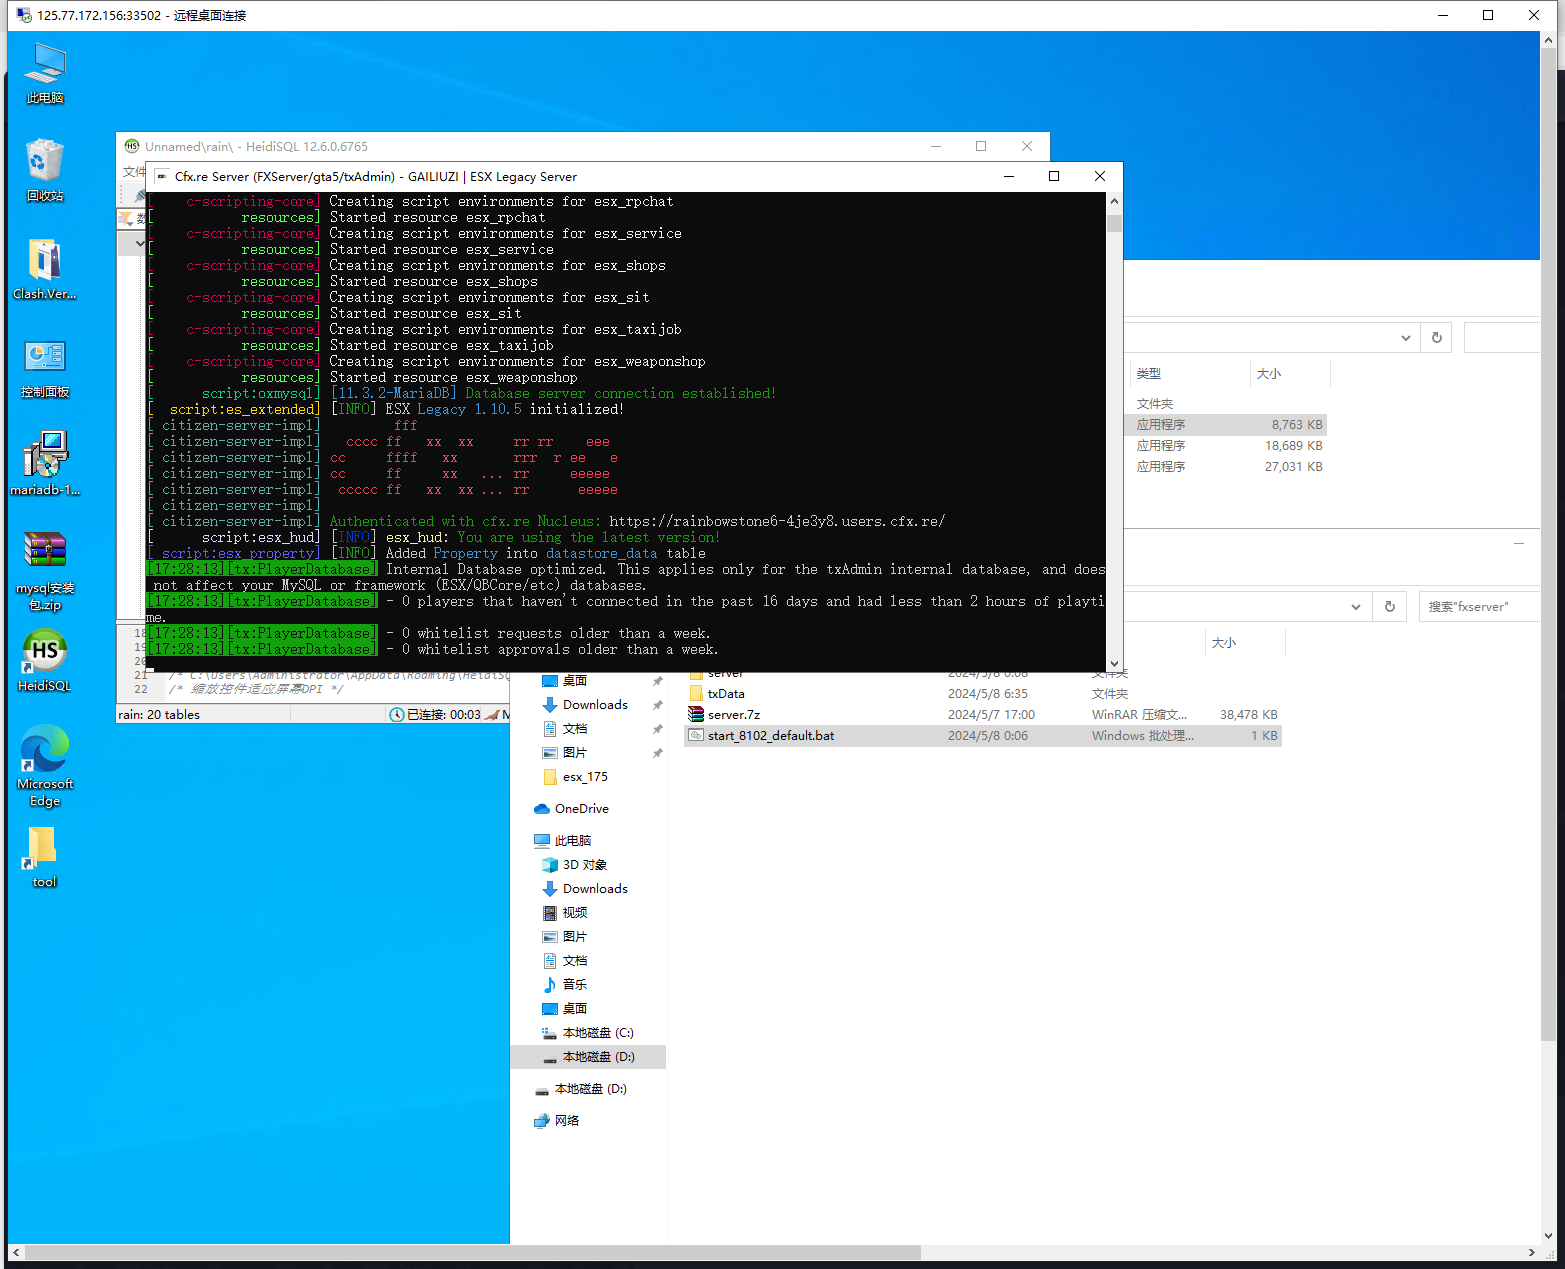Maximize the Cfx.re Server console window
Image resolution: width=1565 pixels, height=1269 pixels.
(x=1053, y=176)
